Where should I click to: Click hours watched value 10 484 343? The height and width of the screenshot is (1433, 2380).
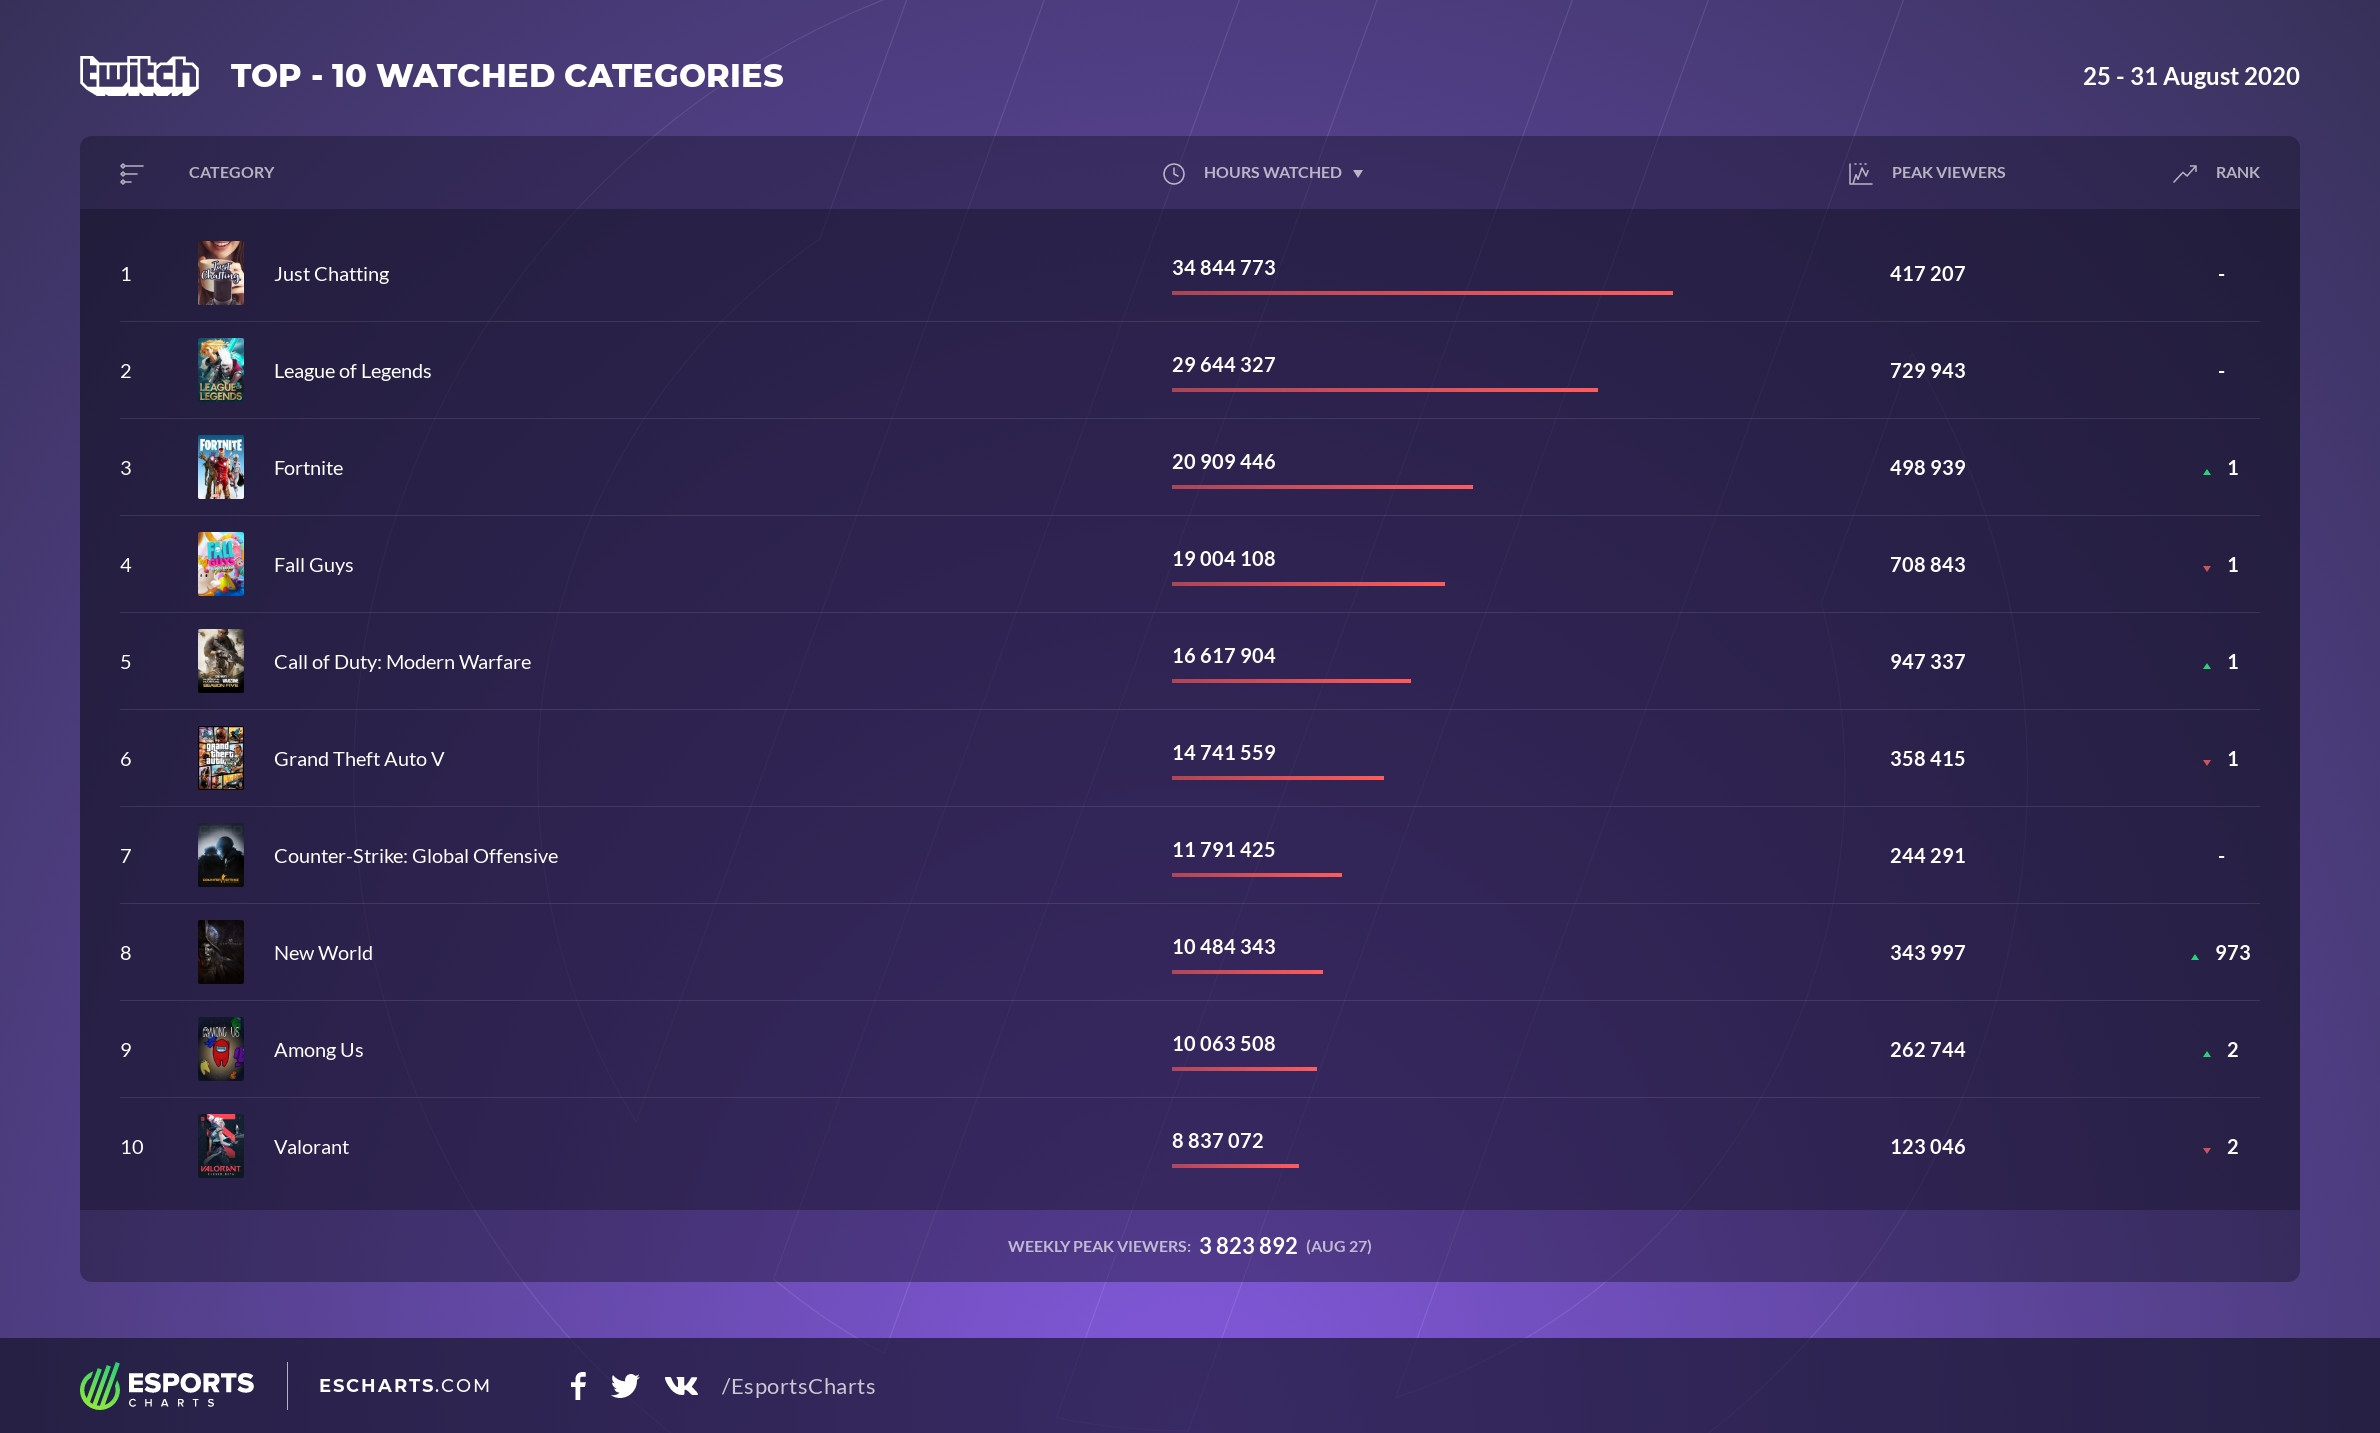[x=1223, y=947]
